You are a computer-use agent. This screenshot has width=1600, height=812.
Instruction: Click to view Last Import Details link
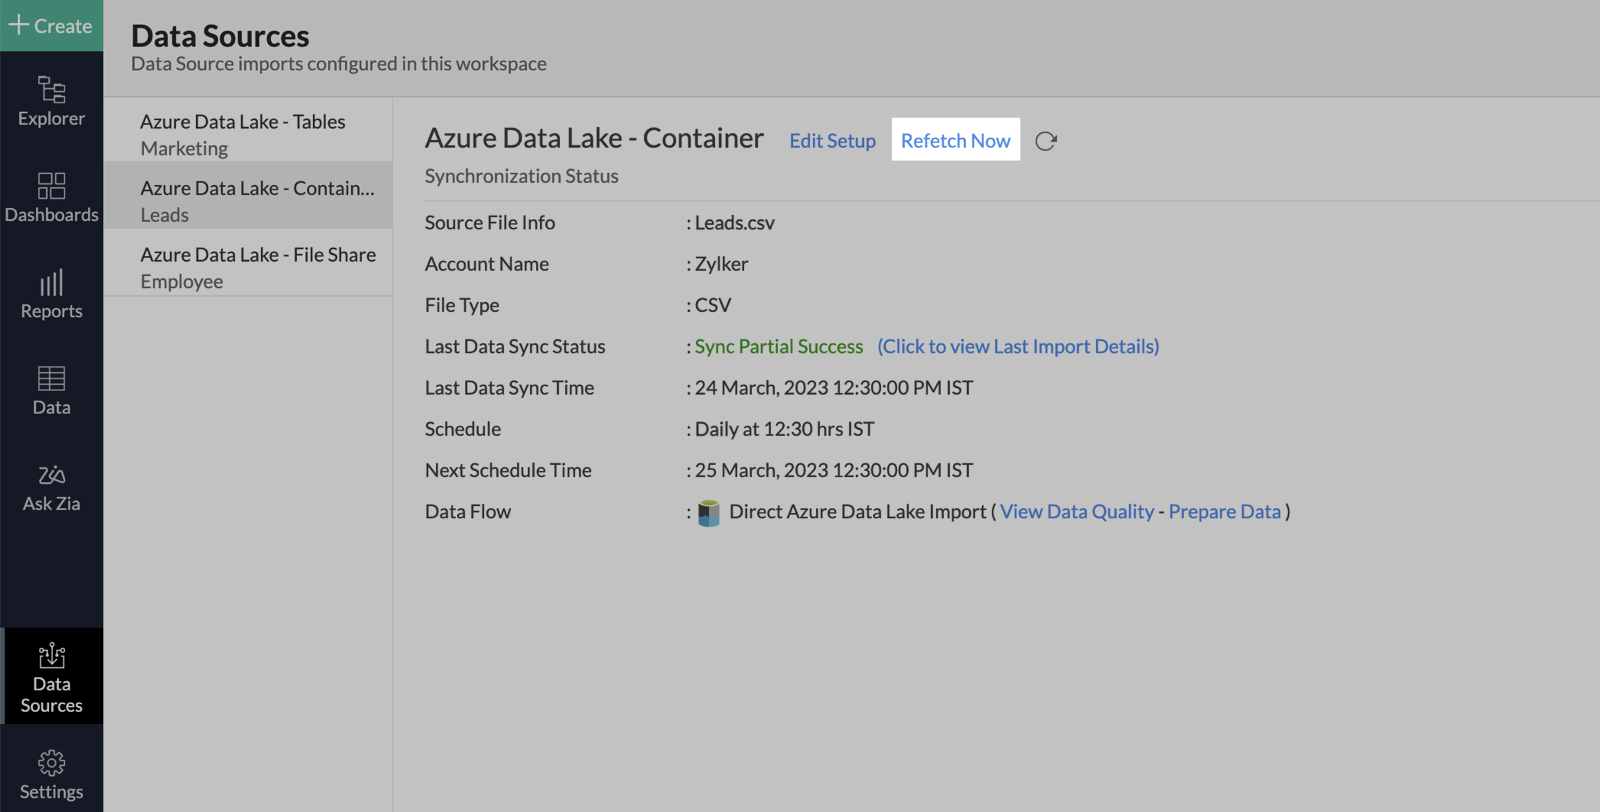click(1018, 346)
